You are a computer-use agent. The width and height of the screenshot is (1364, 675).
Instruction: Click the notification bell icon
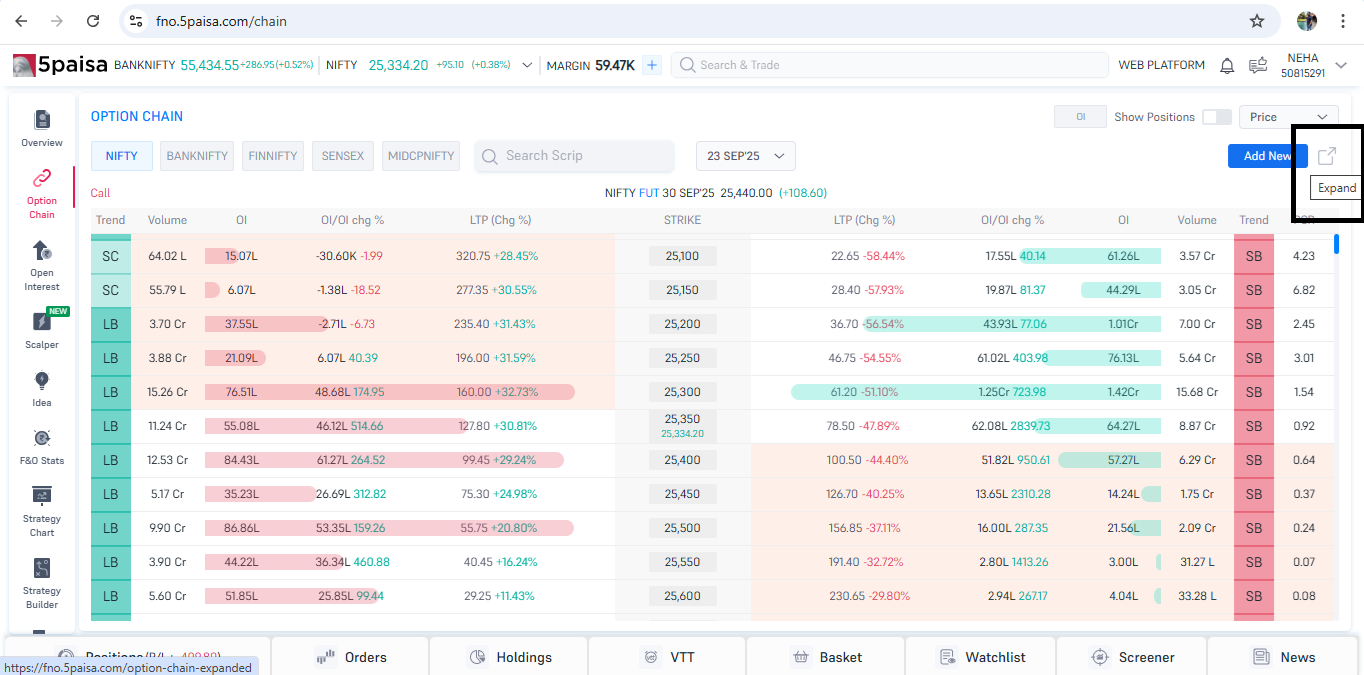click(x=1227, y=66)
